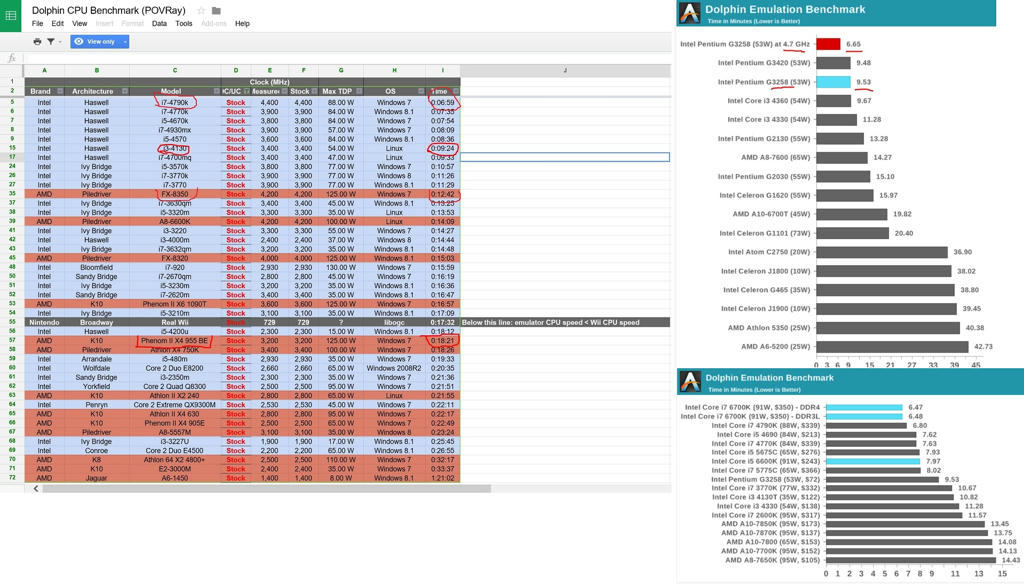Open the Tools menu

pos(184,24)
